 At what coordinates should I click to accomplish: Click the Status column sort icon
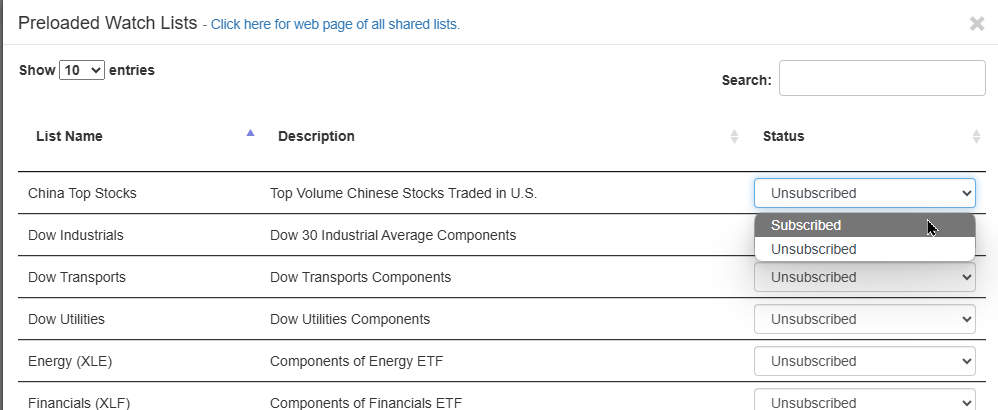[x=976, y=136]
